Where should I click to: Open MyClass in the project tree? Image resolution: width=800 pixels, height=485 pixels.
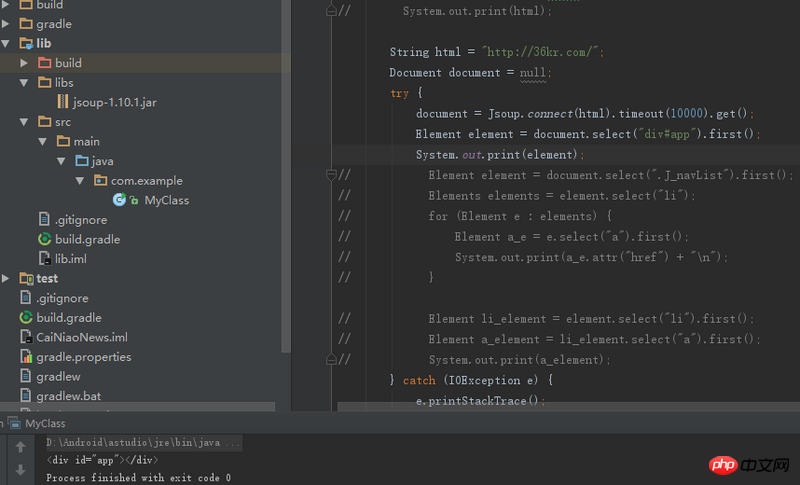point(166,200)
